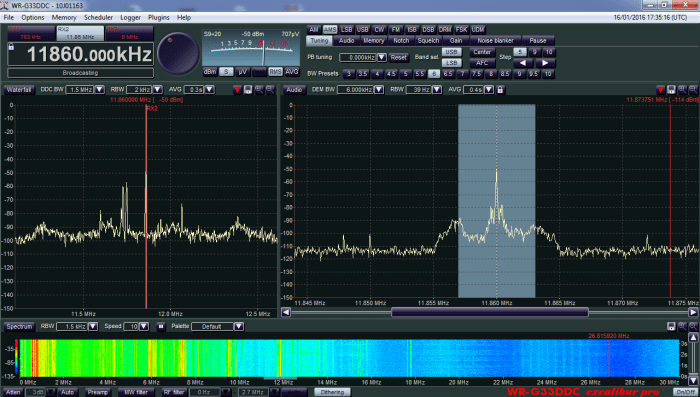Open DDC BW 1.5 MHz dropdown
Viewport: 700px width, 397px height.
[100, 90]
